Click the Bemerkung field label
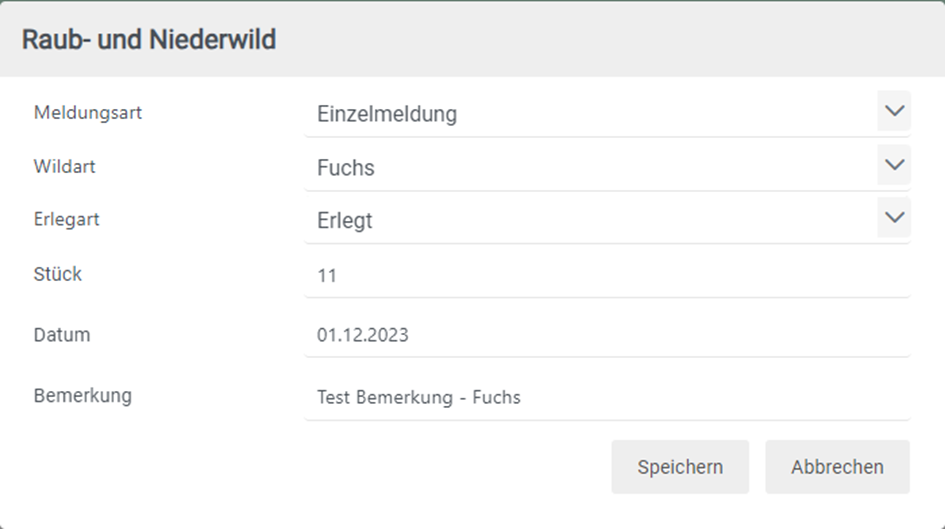 tap(83, 396)
